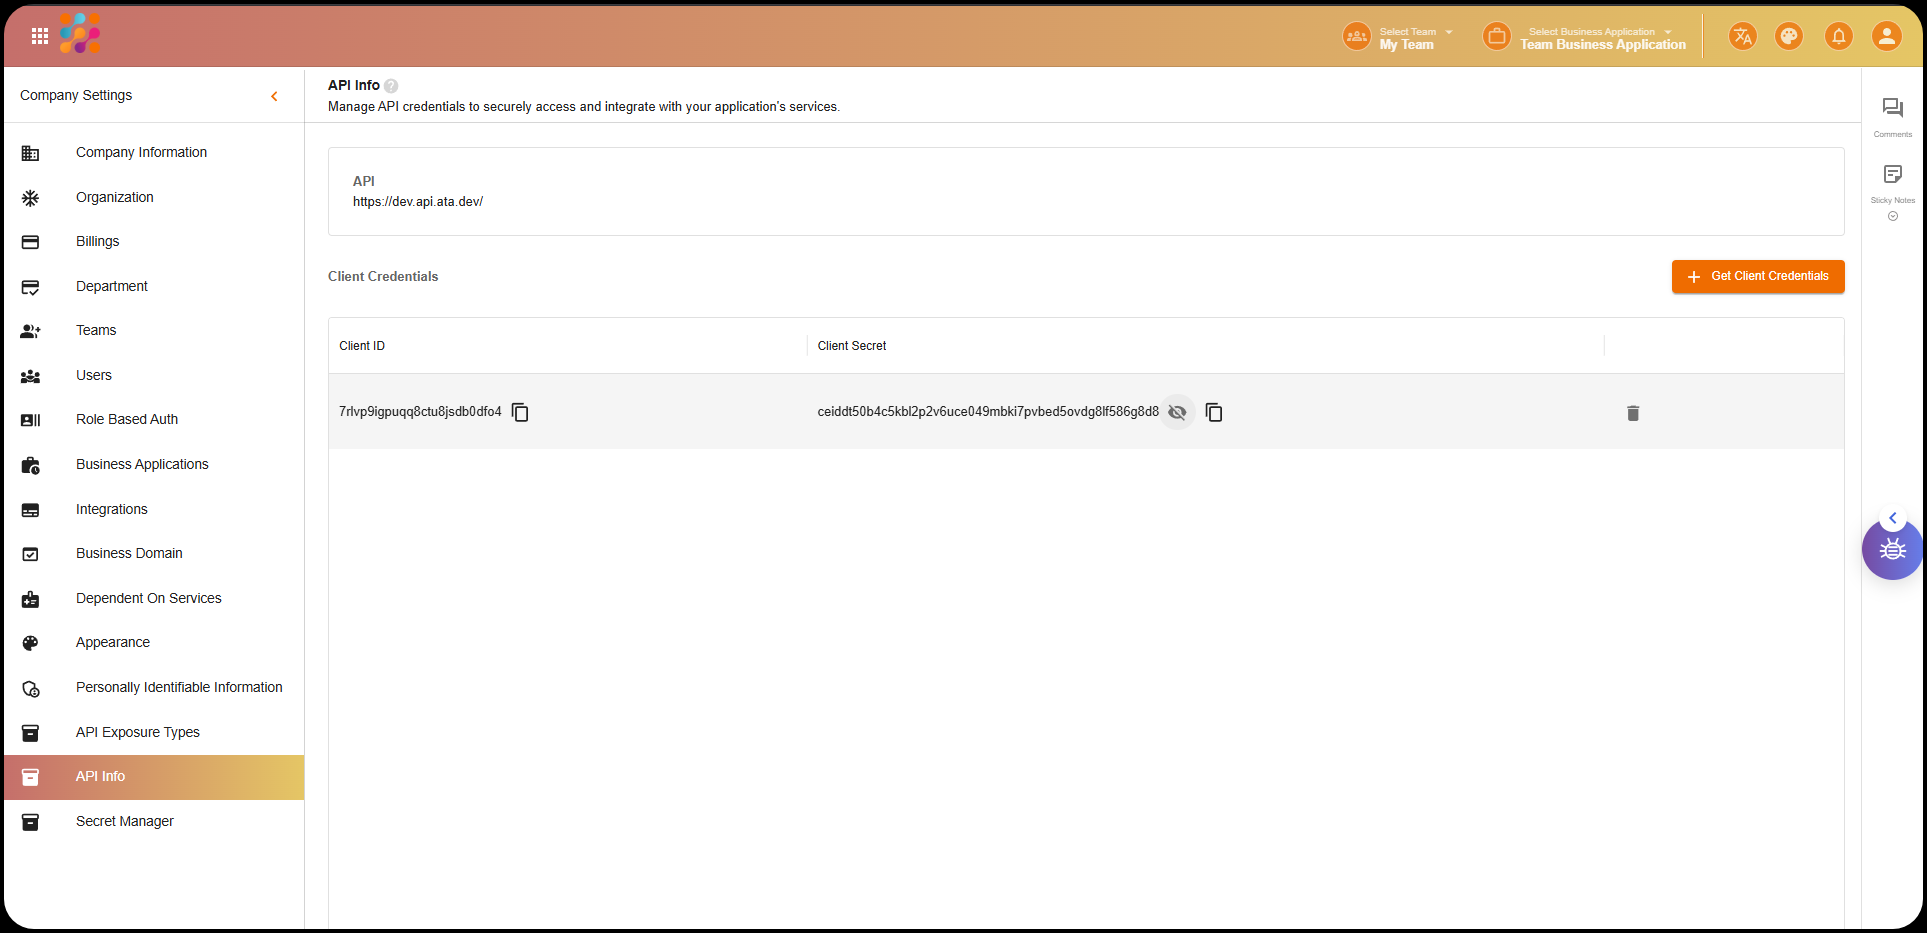Toggle Client Secret visibility
Viewport: 1927px width, 933px height.
point(1178,412)
